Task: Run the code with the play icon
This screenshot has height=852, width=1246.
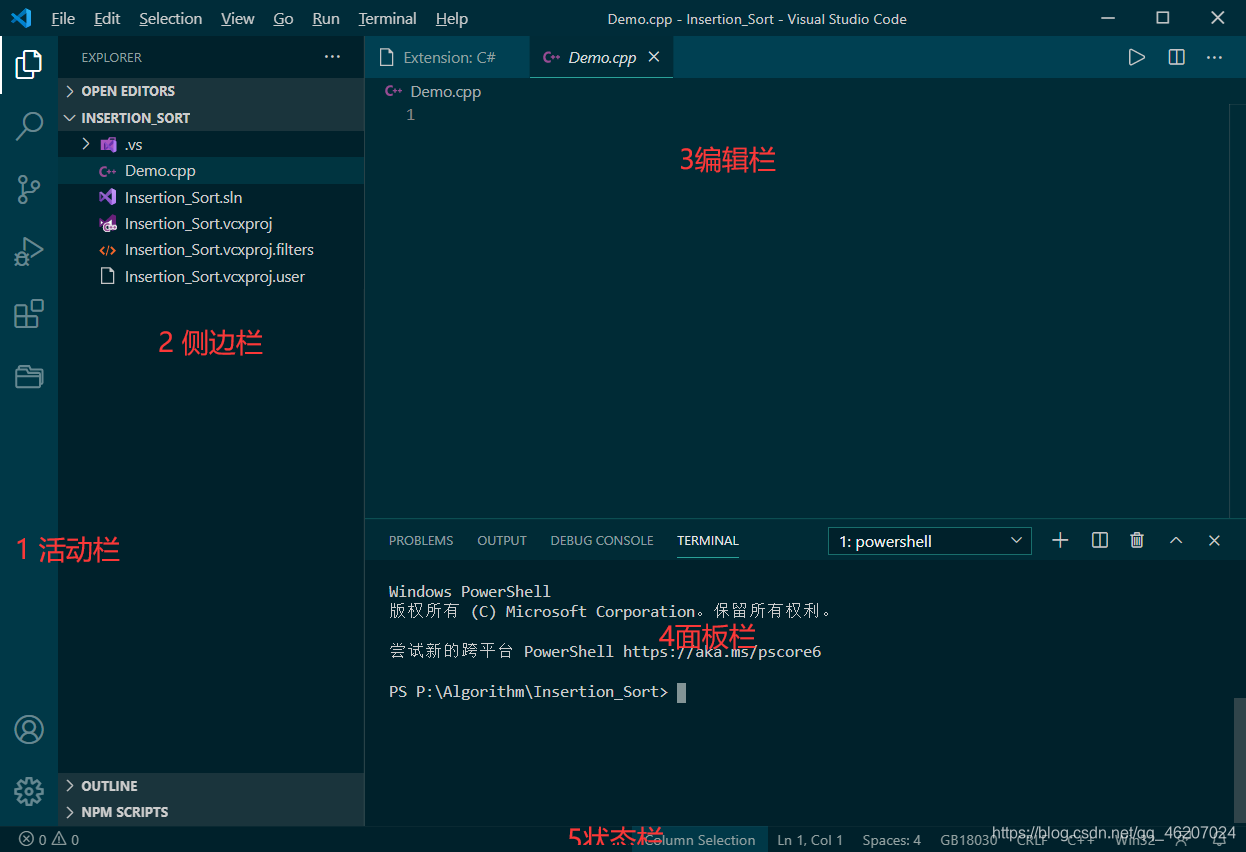Action: (x=1137, y=57)
